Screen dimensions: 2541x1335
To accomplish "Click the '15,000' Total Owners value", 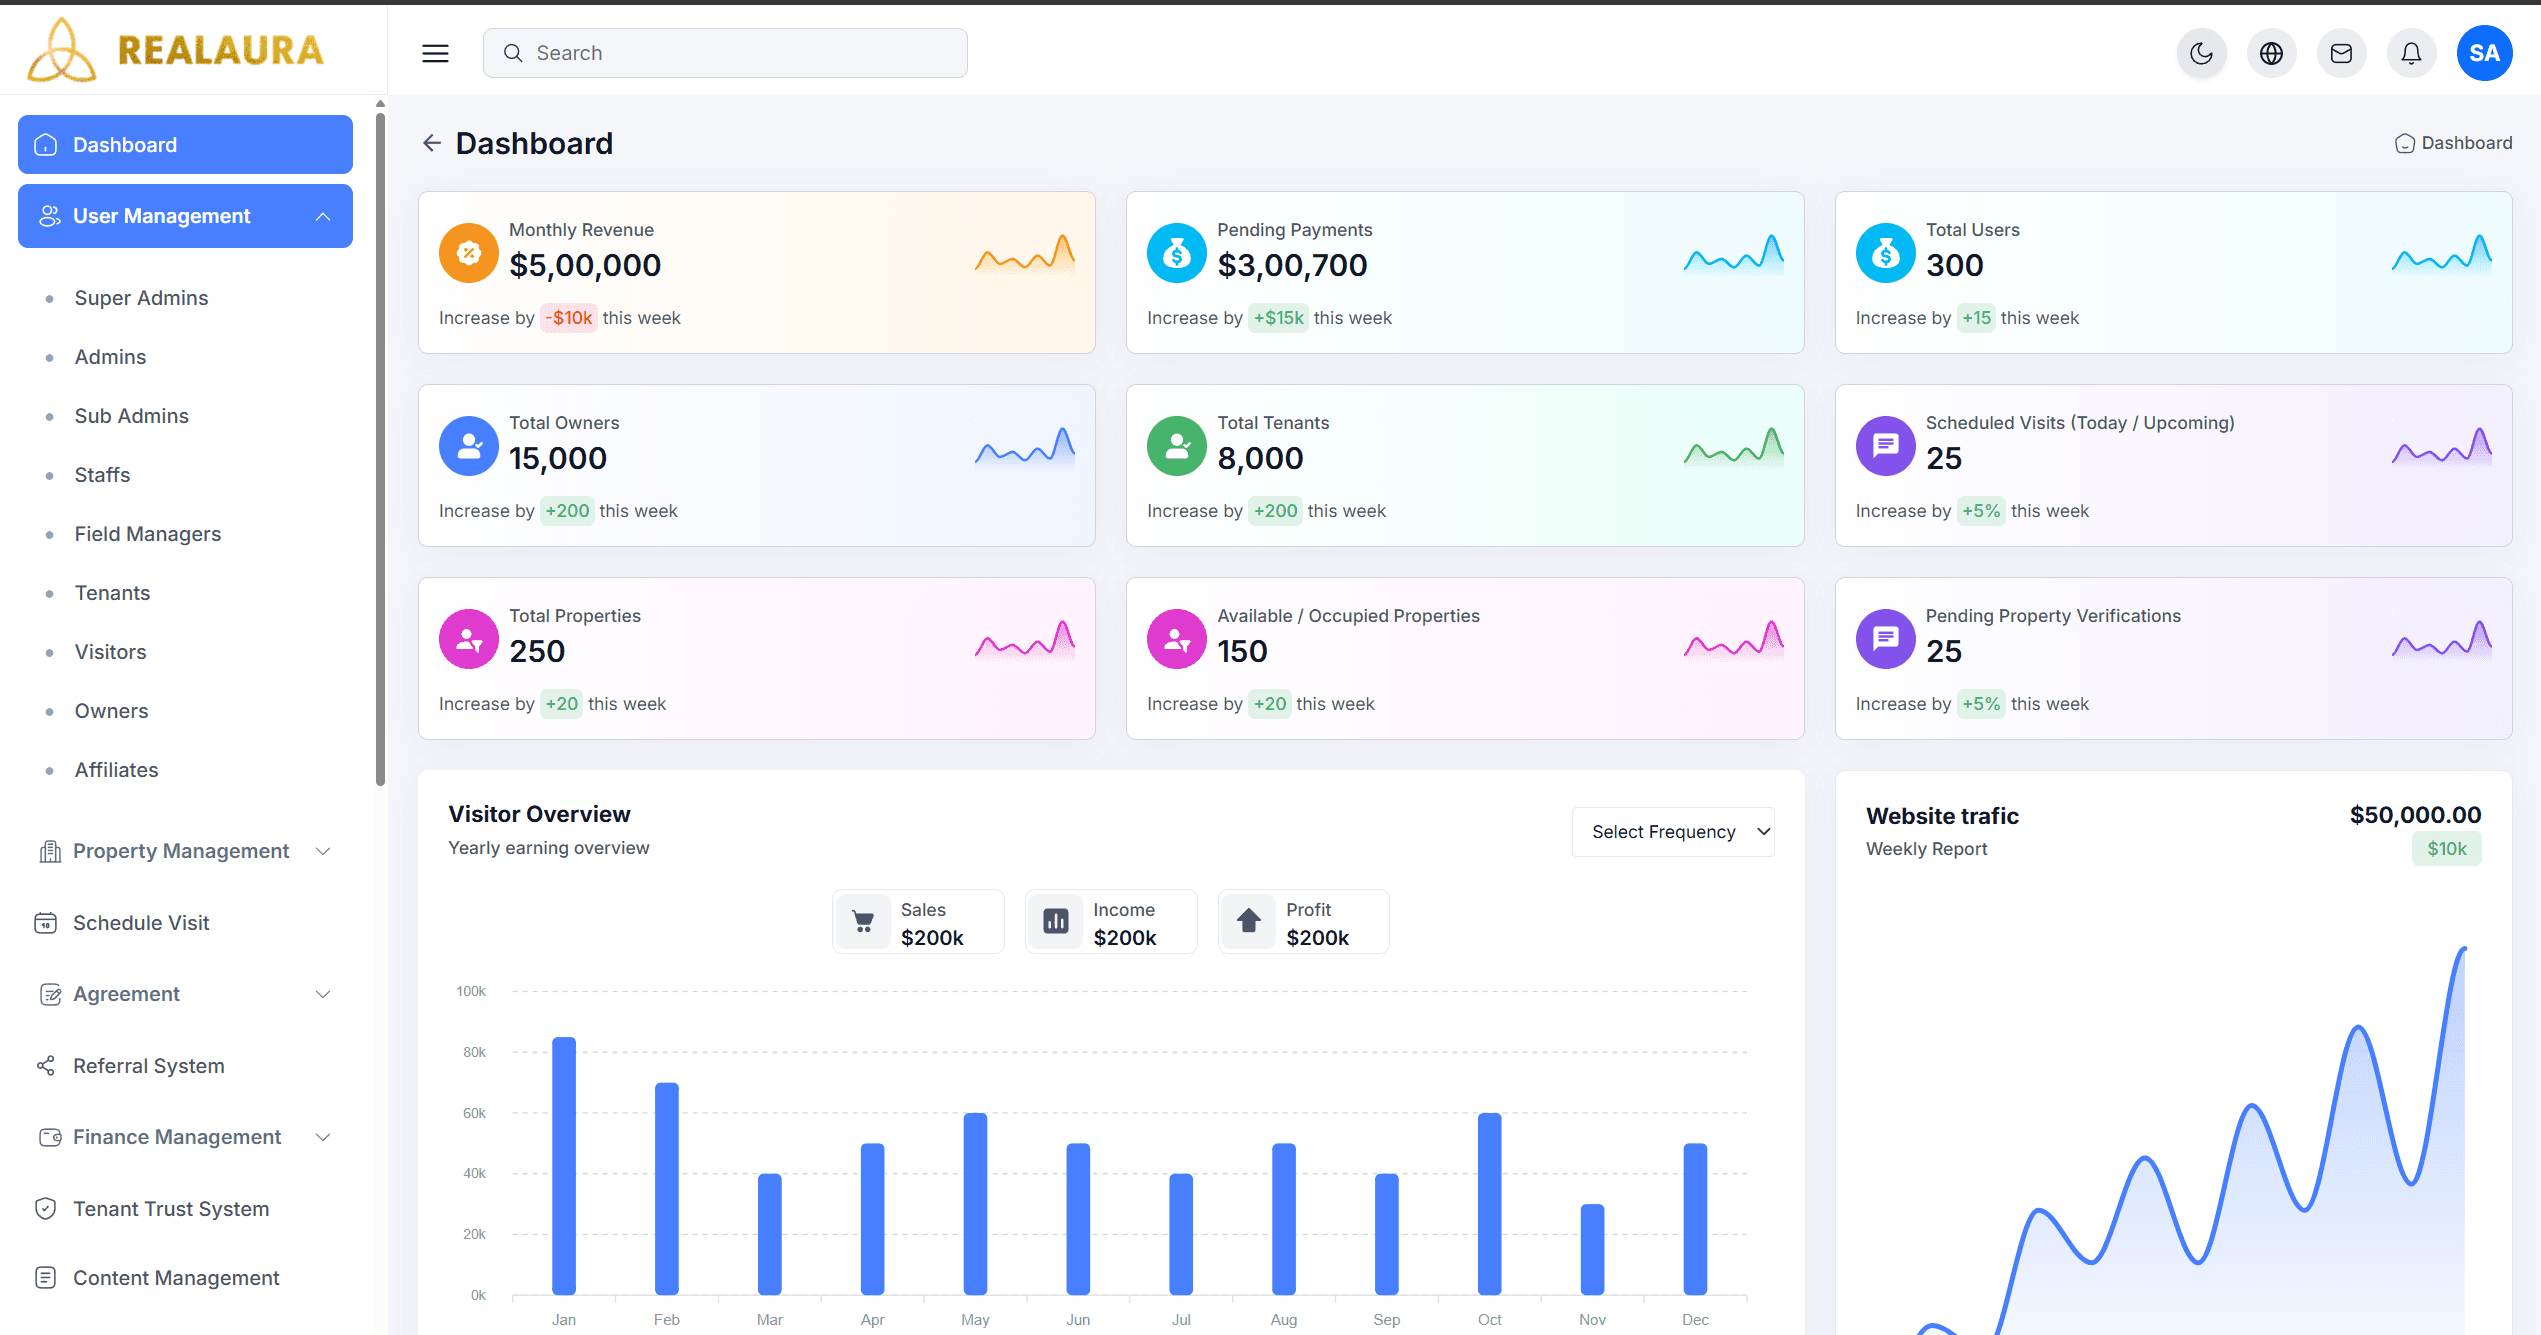I will [558, 458].
